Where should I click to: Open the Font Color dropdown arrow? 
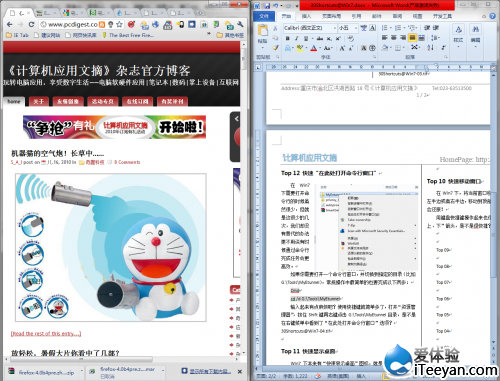320,48
